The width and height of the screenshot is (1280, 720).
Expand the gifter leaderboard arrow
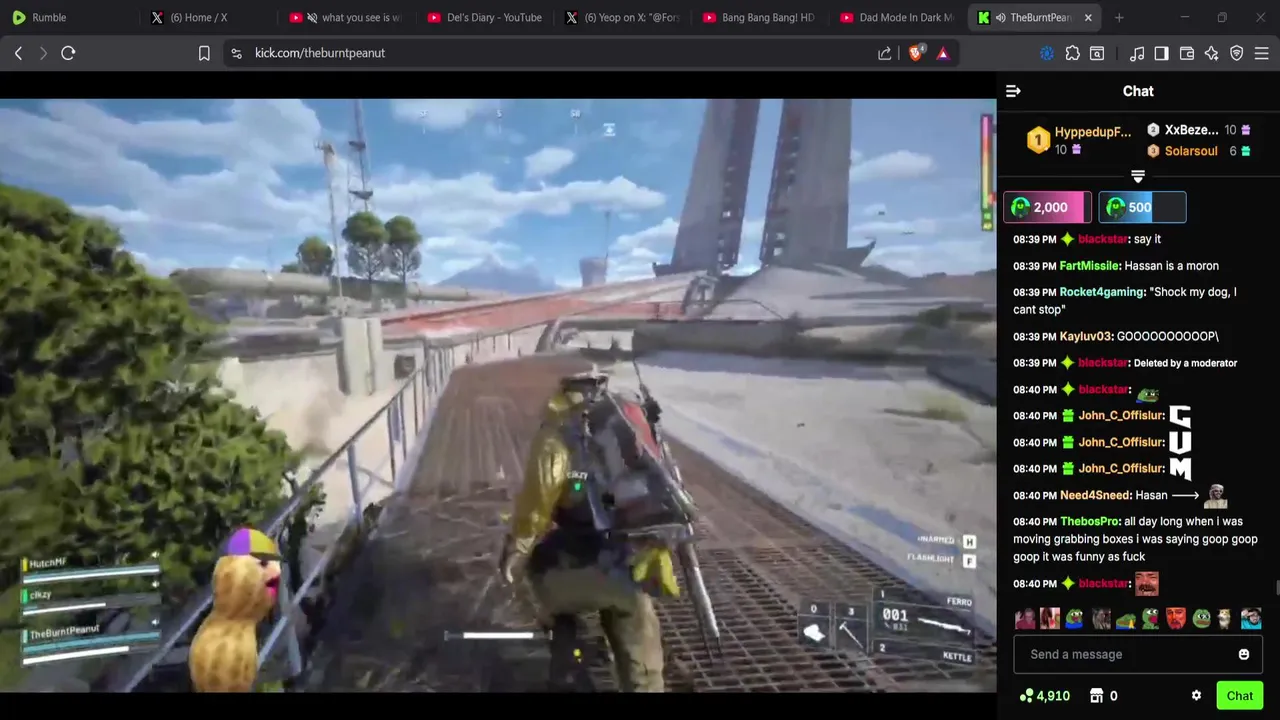[1138, 177]
